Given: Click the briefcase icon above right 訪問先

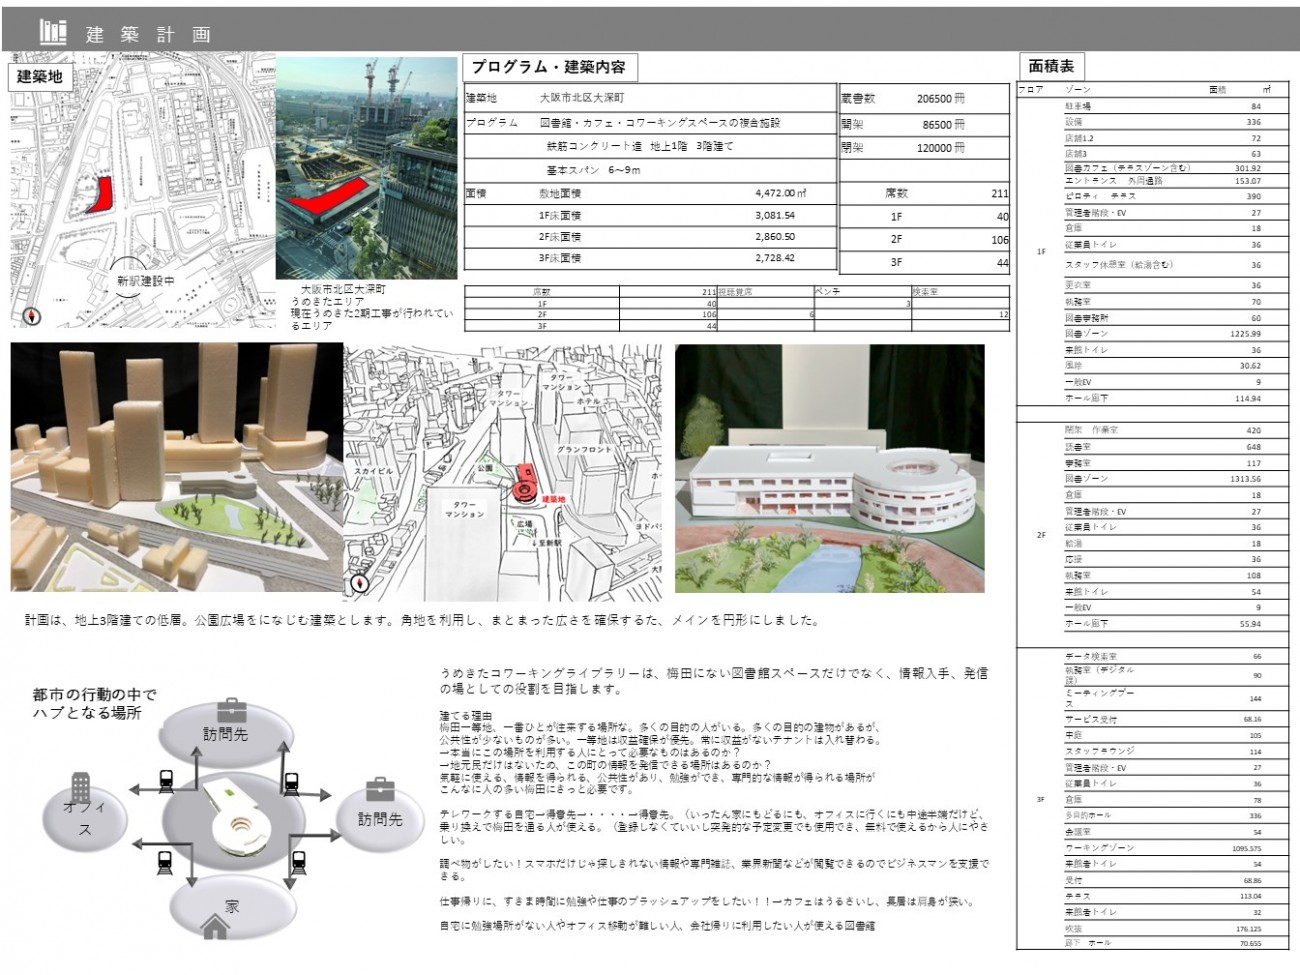Looking at the screenshot, I should 380,789.
